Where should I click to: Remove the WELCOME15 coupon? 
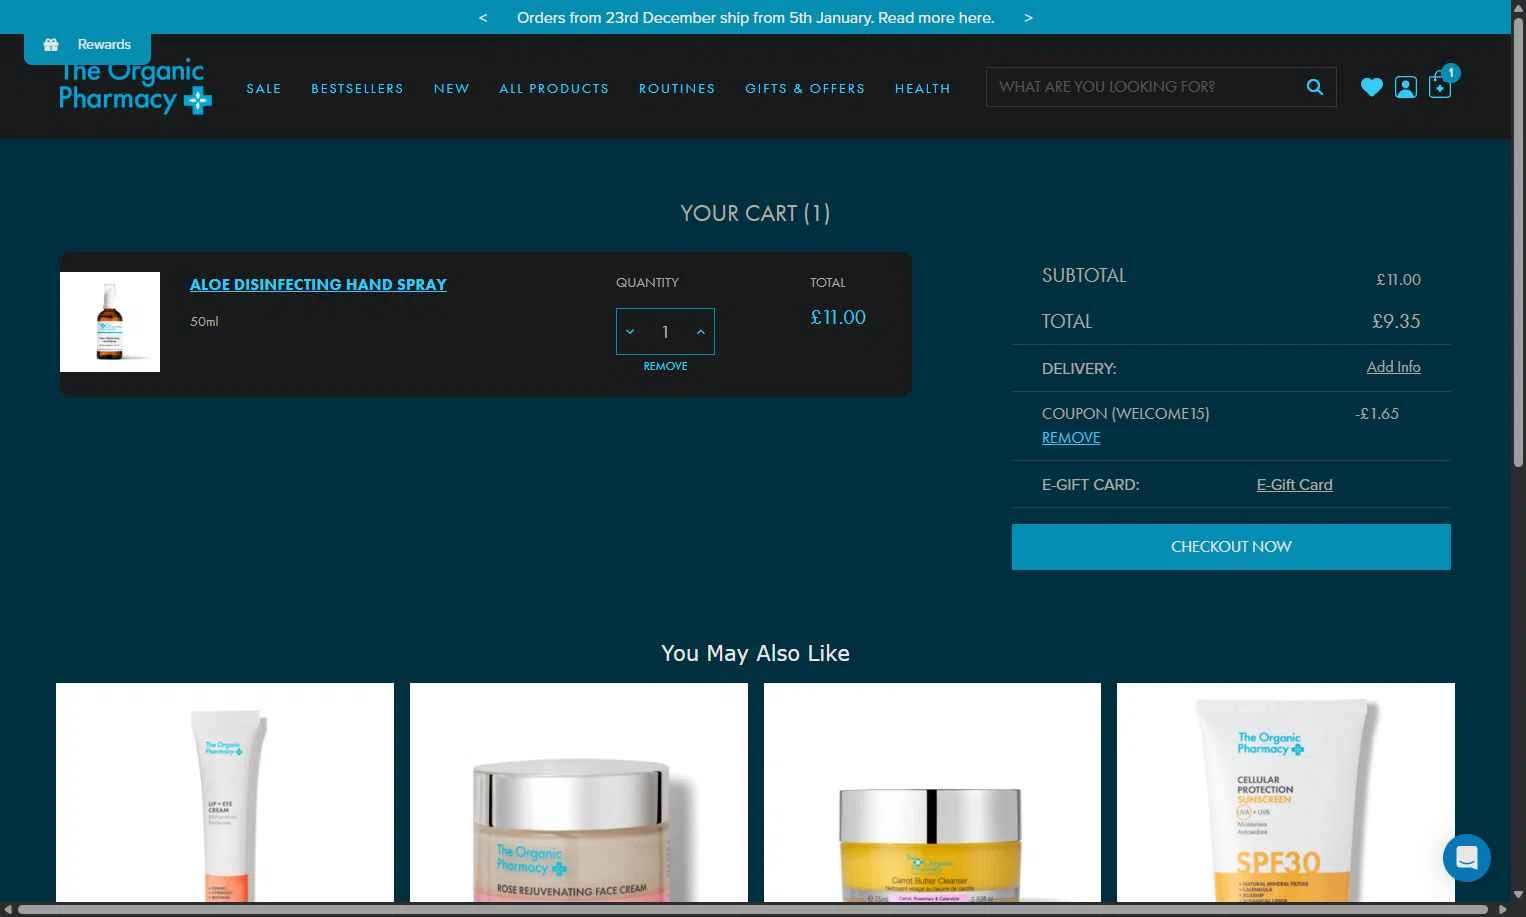click(x=1071, y=438)
